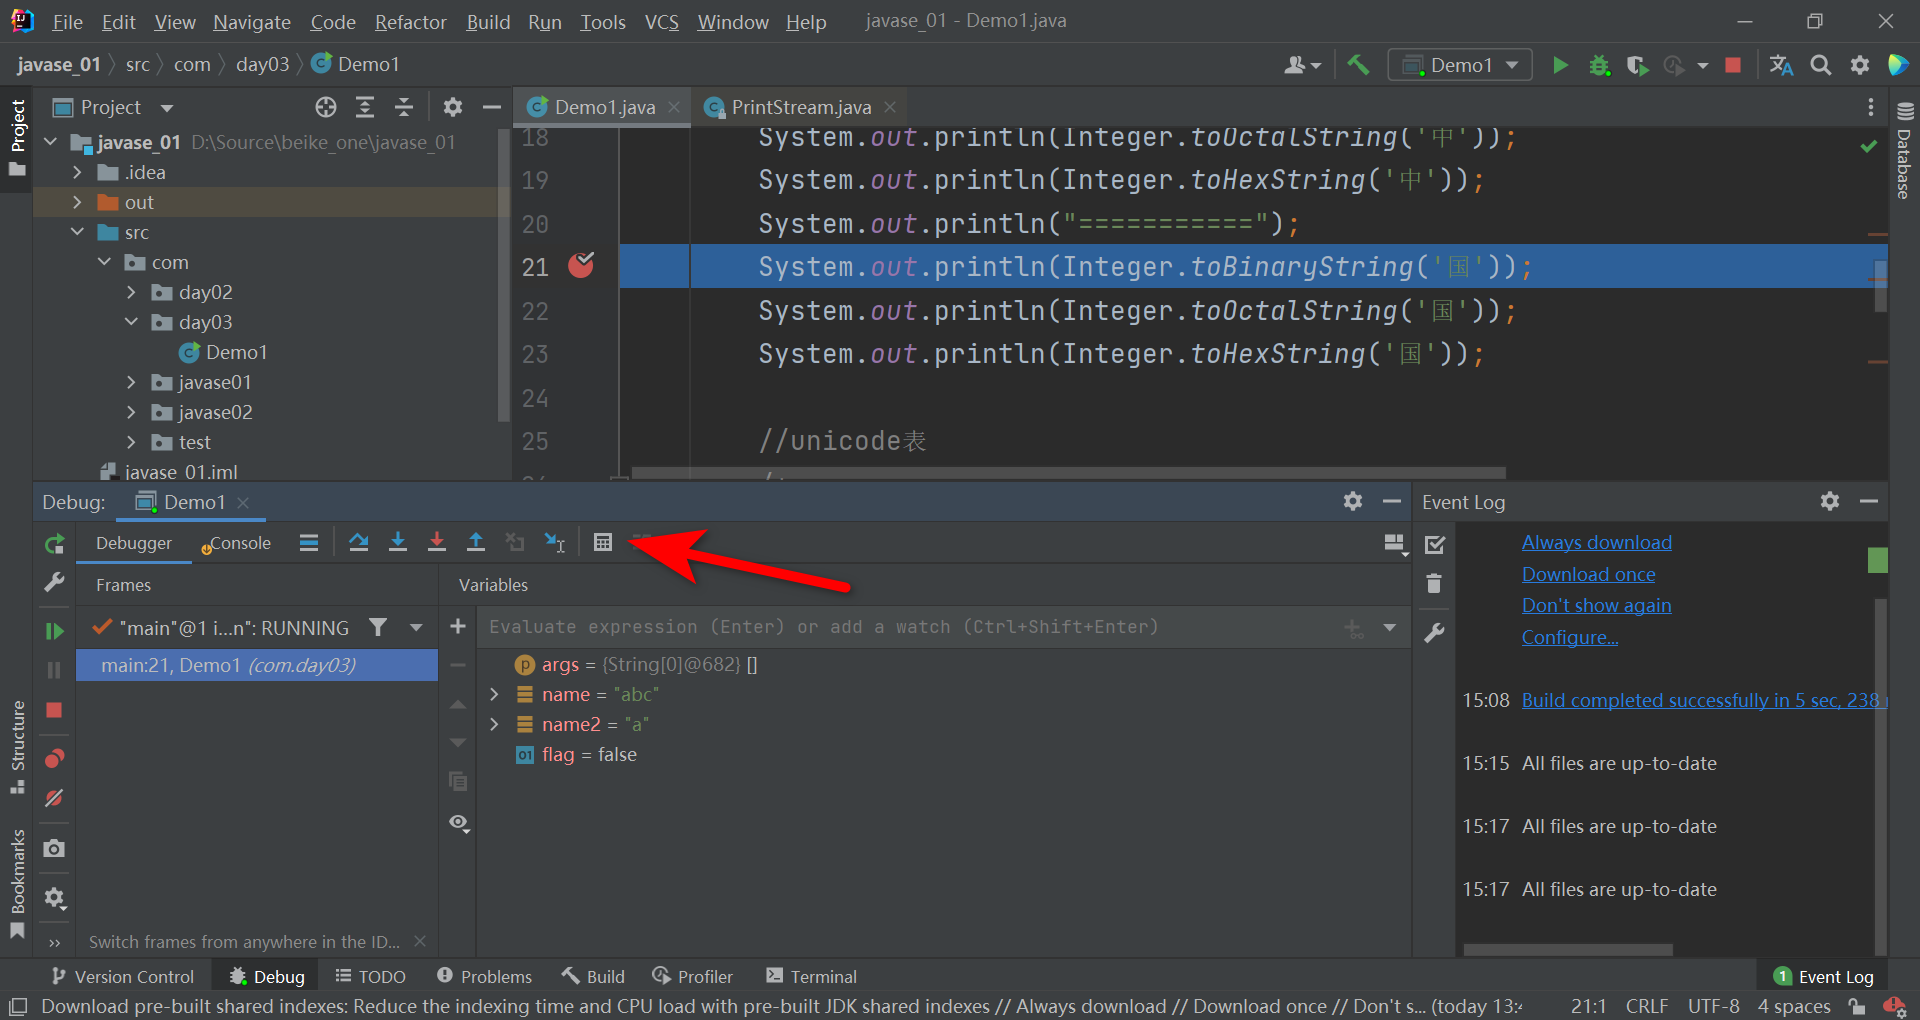Click Show Execution Point icon
The width and height of the screenshot is (1920, 1020).
309,542
